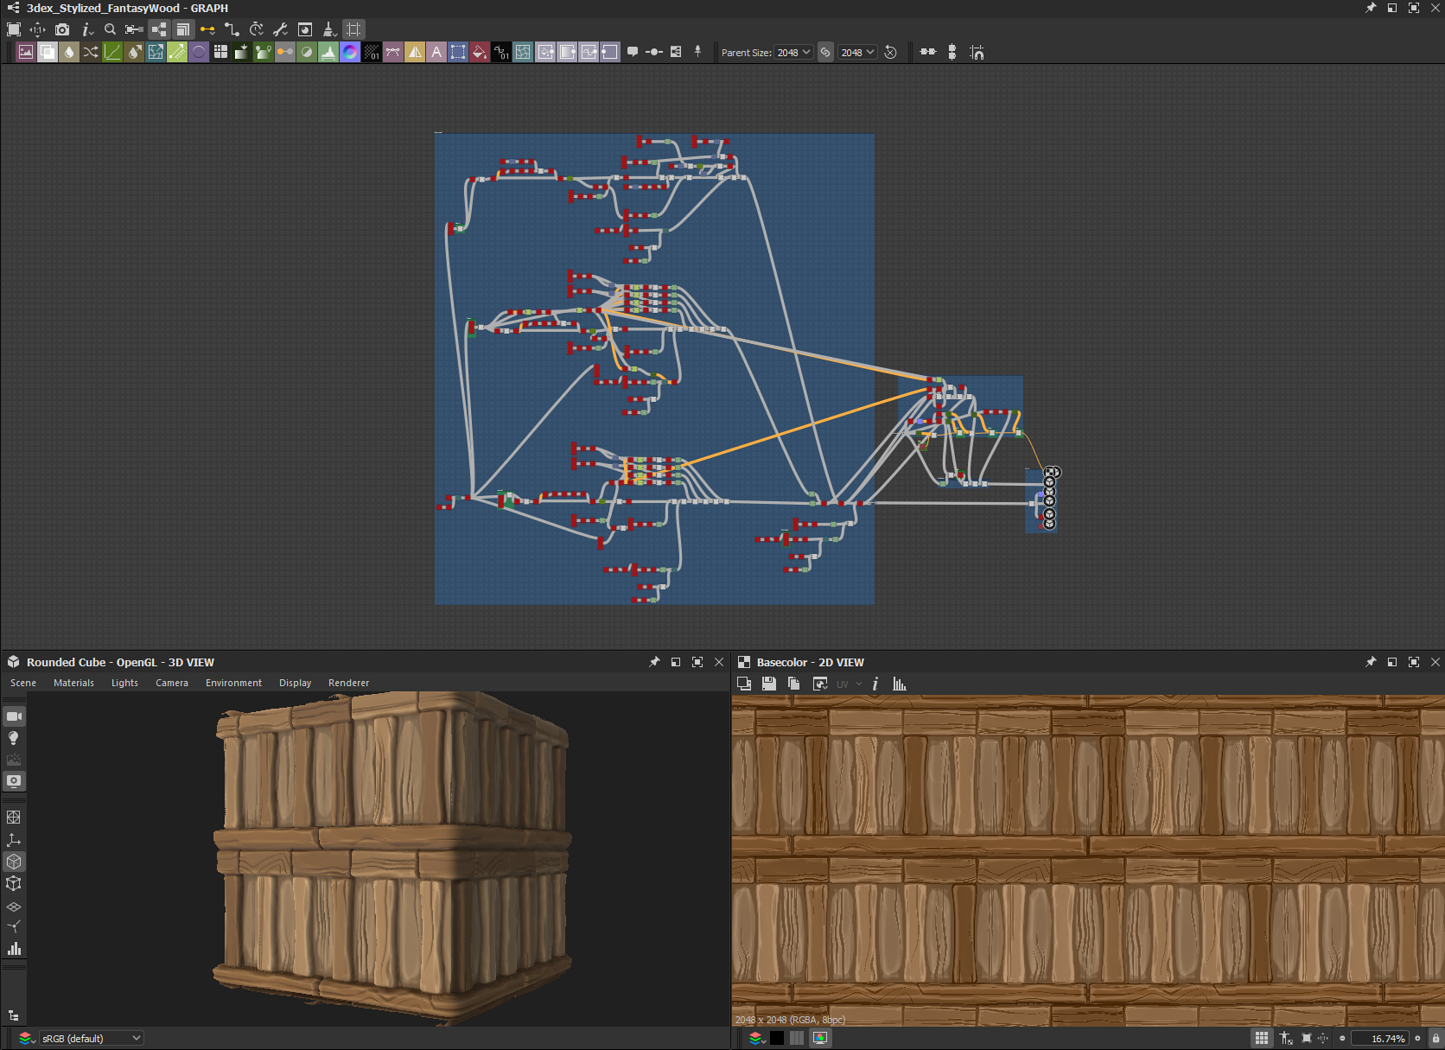Add a Blend node from the toolbar
The height and width of the screenshot is (1050, 1445).
click(x=47, y=52)
